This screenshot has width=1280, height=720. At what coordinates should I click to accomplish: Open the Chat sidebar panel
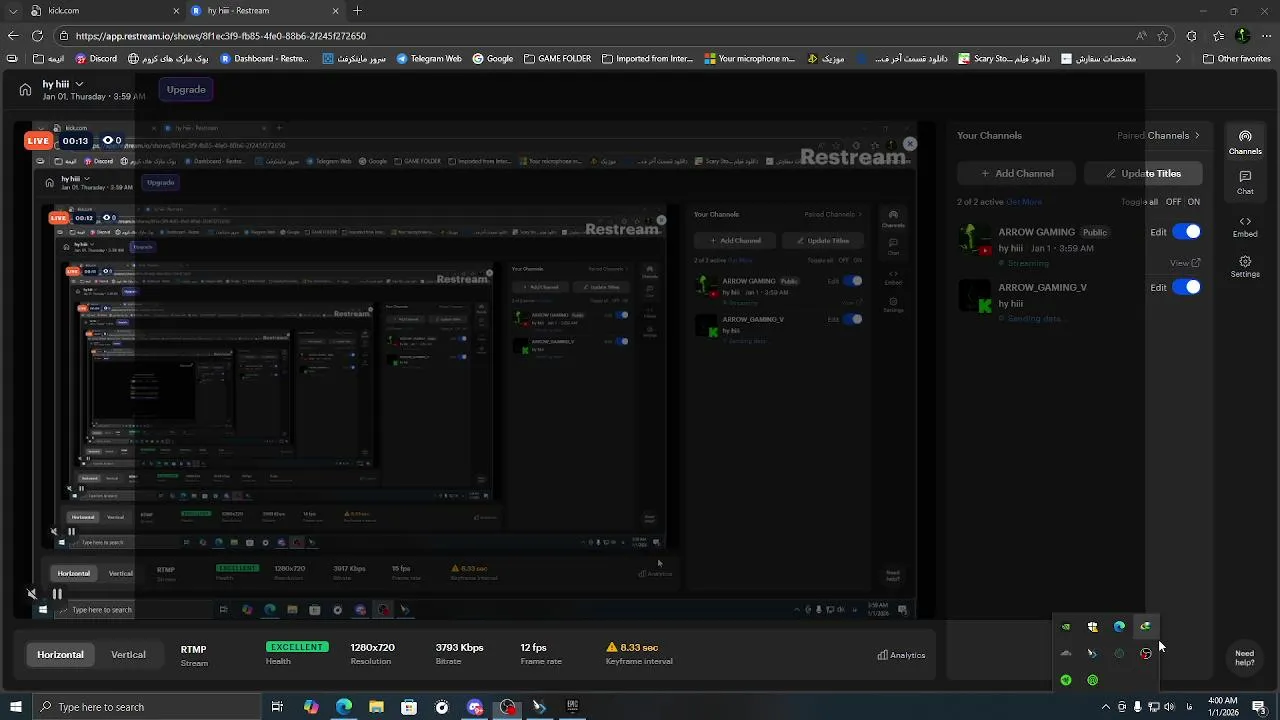tap(1245, 182)
